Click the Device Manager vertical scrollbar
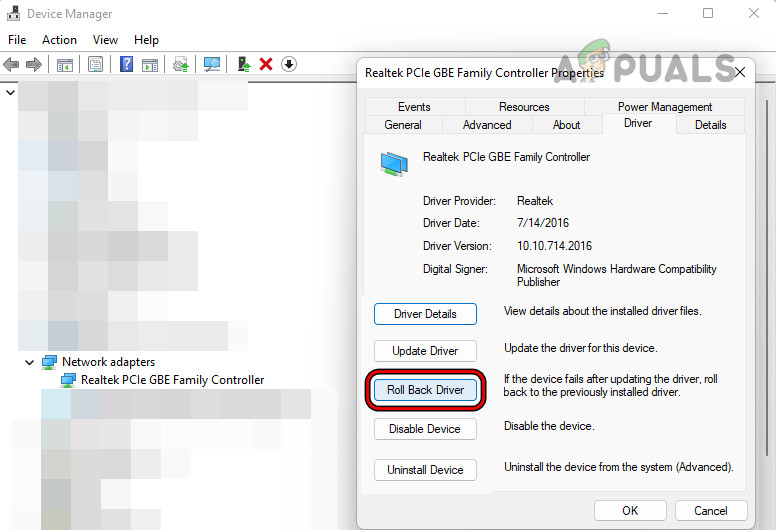Viewport: 776px width, 530px height. 766,277
